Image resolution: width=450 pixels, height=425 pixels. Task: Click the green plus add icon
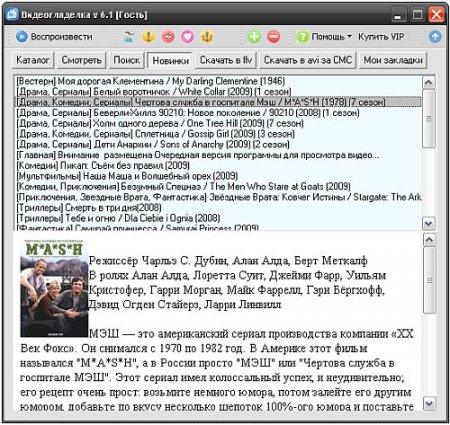point(254,36)
